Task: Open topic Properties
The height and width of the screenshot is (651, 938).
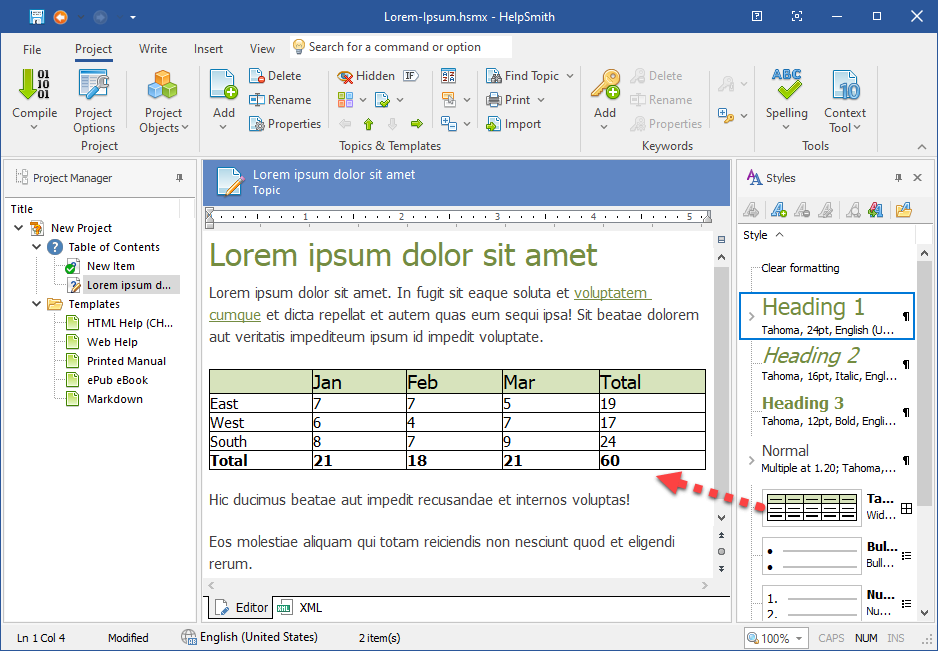Action: tap(285, 124)
